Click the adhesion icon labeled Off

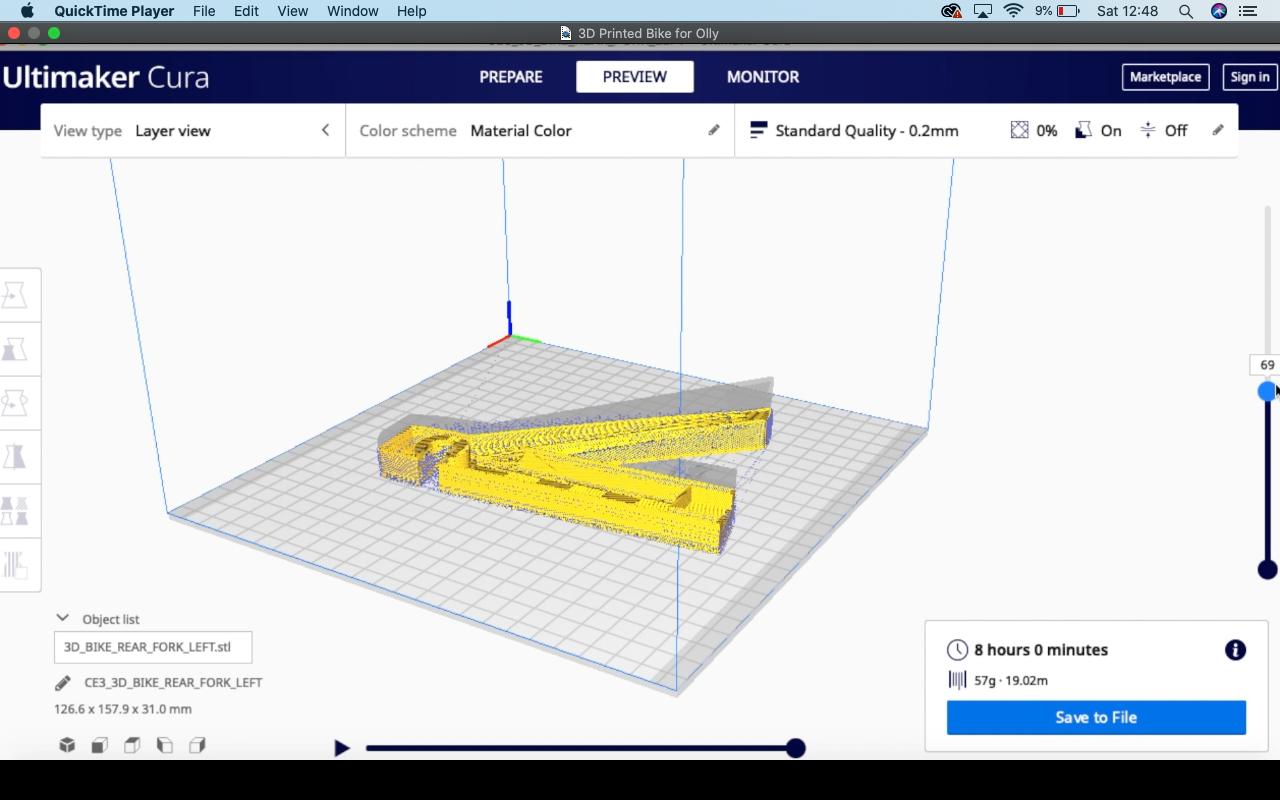tap(1148, 130)
